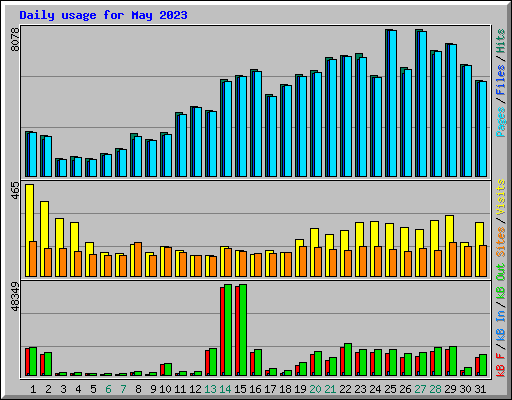
Task: Click day label 8 on x-axis
Action: 138,389
